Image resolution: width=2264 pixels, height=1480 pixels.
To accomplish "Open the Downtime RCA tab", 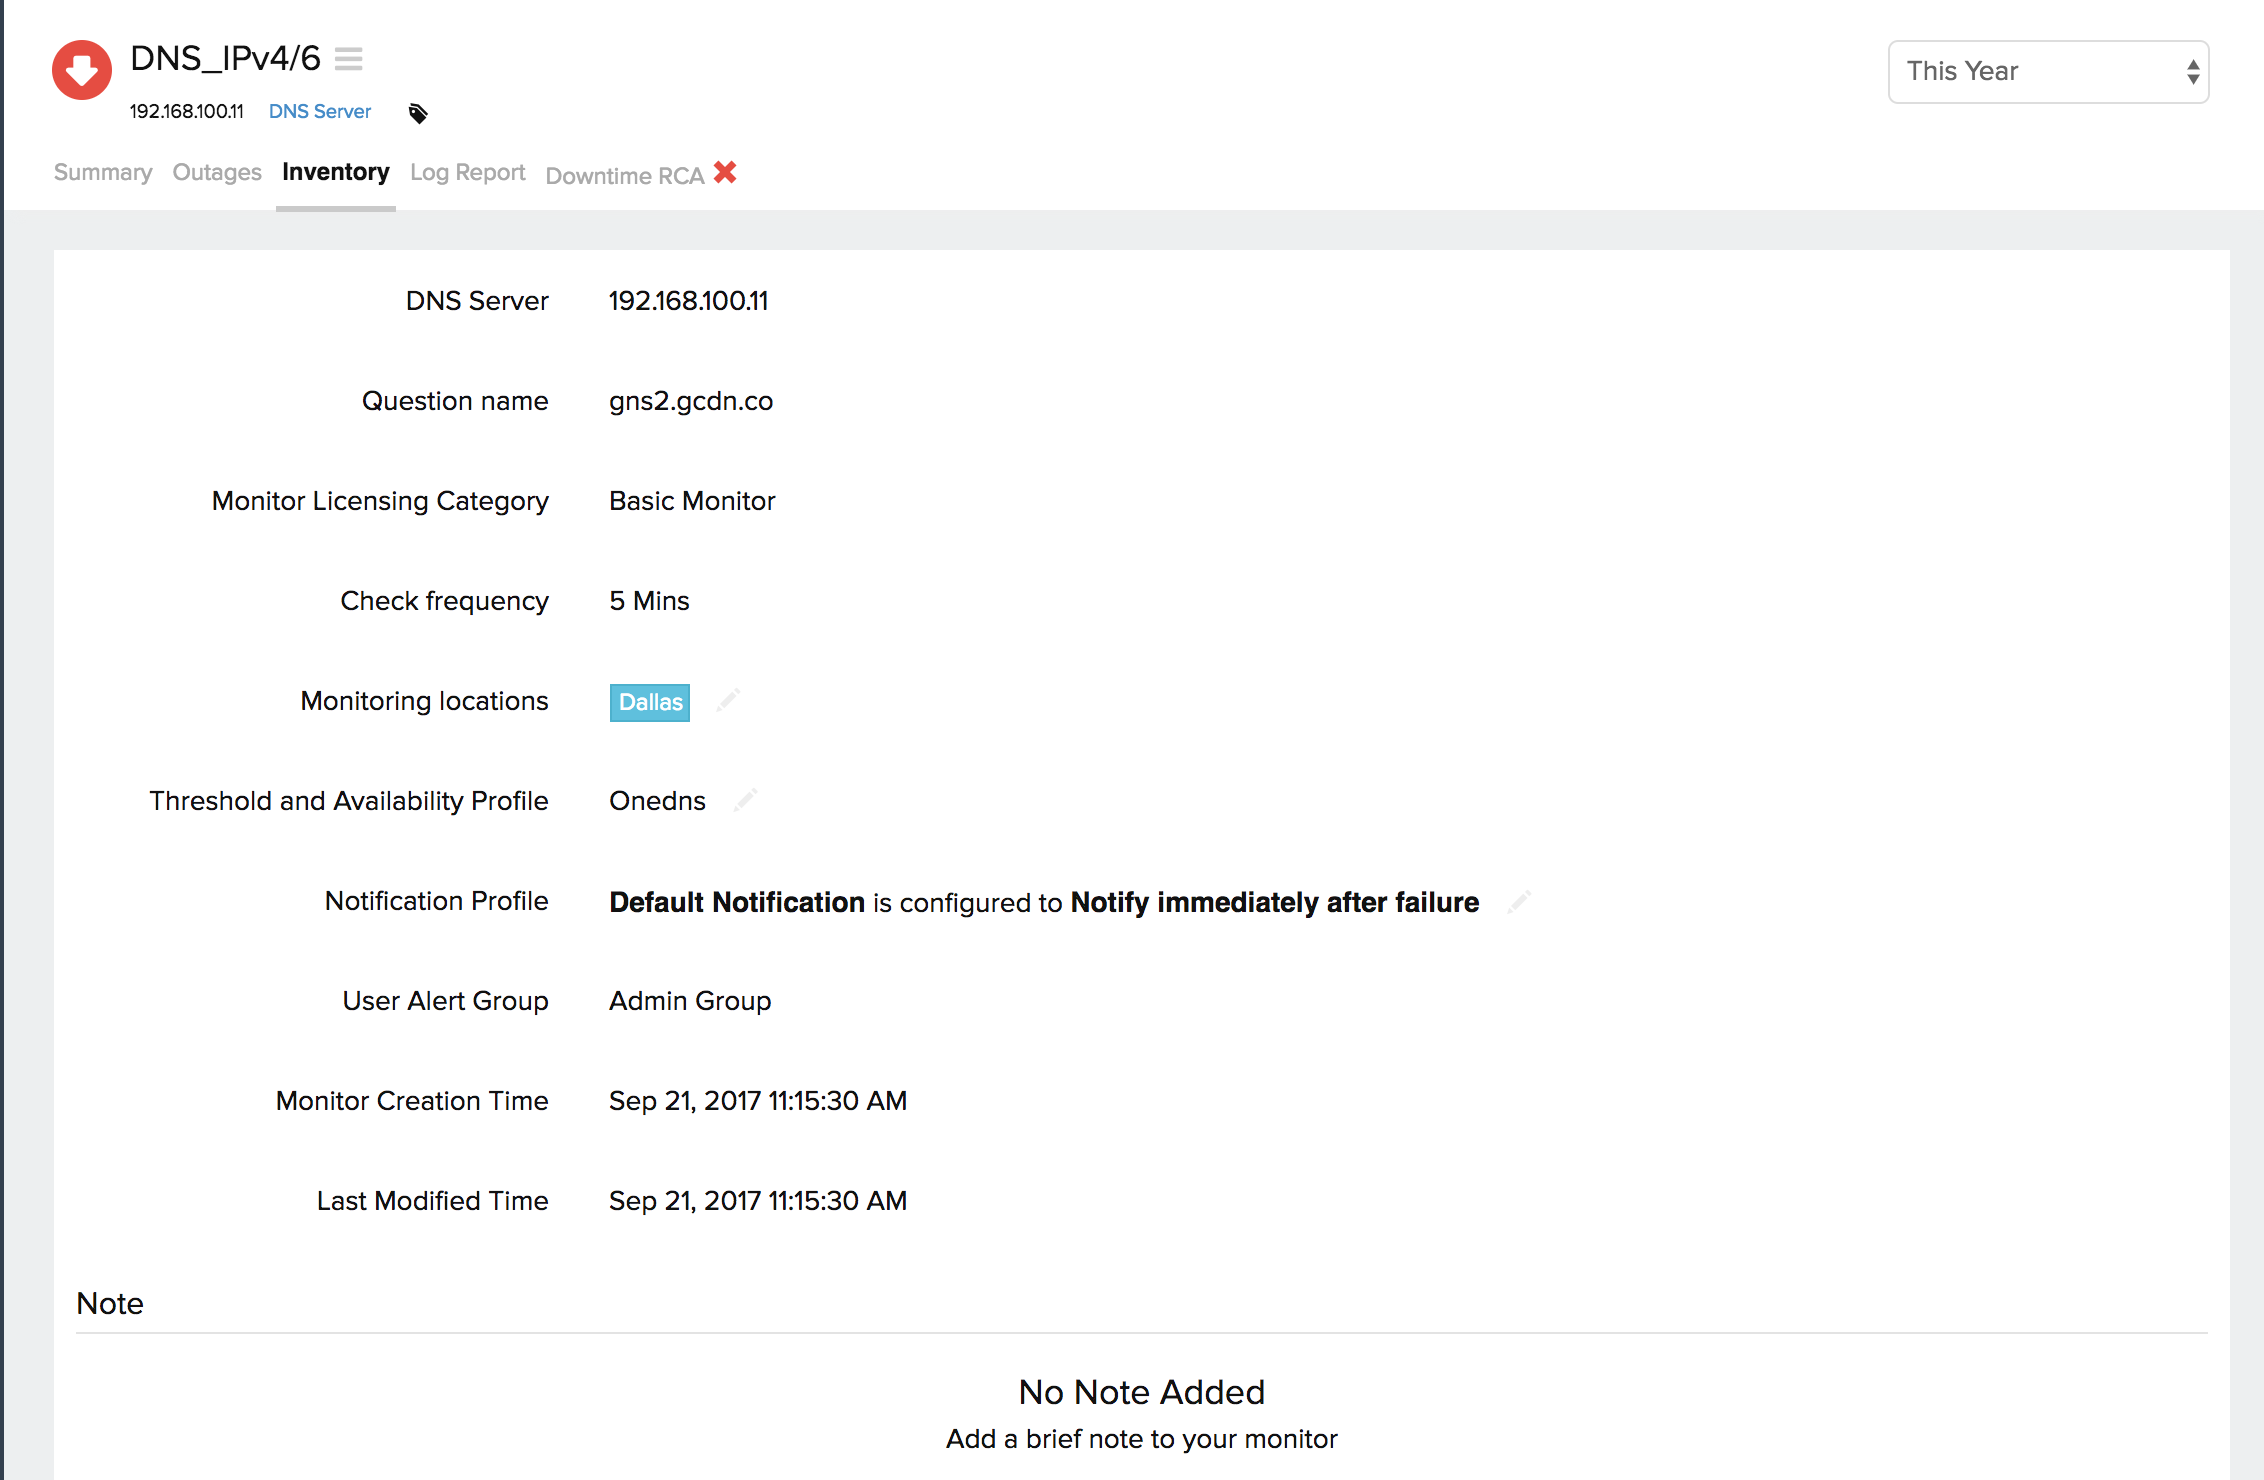I will pos(625,176).
